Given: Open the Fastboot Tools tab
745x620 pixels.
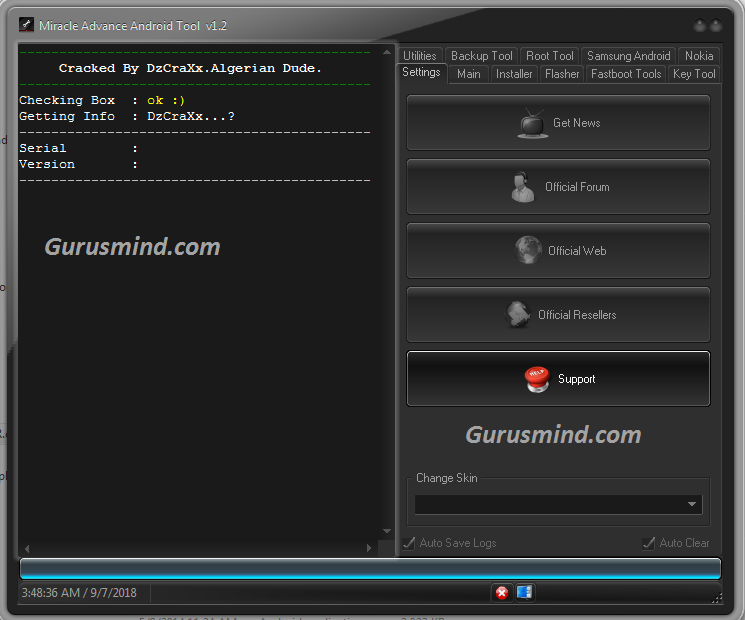Looking at the screenshot, I should [626, 74].
